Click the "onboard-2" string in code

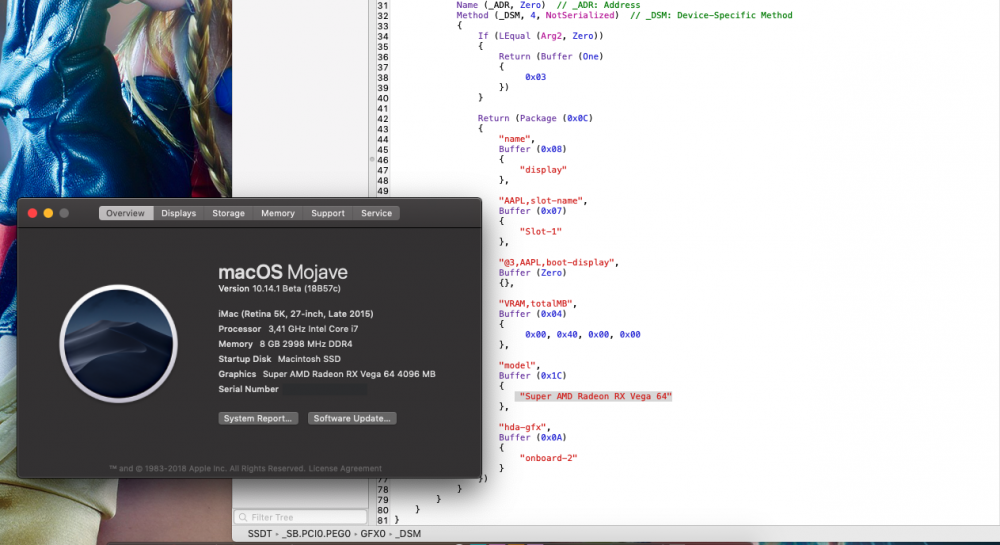[x=548, y=458]
